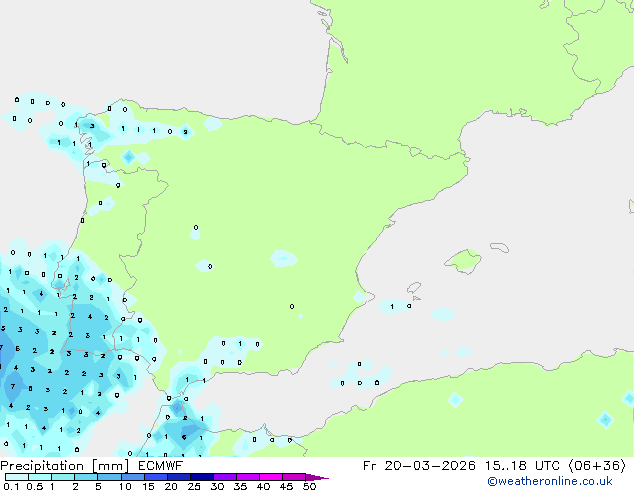
Task: Click the legend value '45'
Action: click(286, 486)
